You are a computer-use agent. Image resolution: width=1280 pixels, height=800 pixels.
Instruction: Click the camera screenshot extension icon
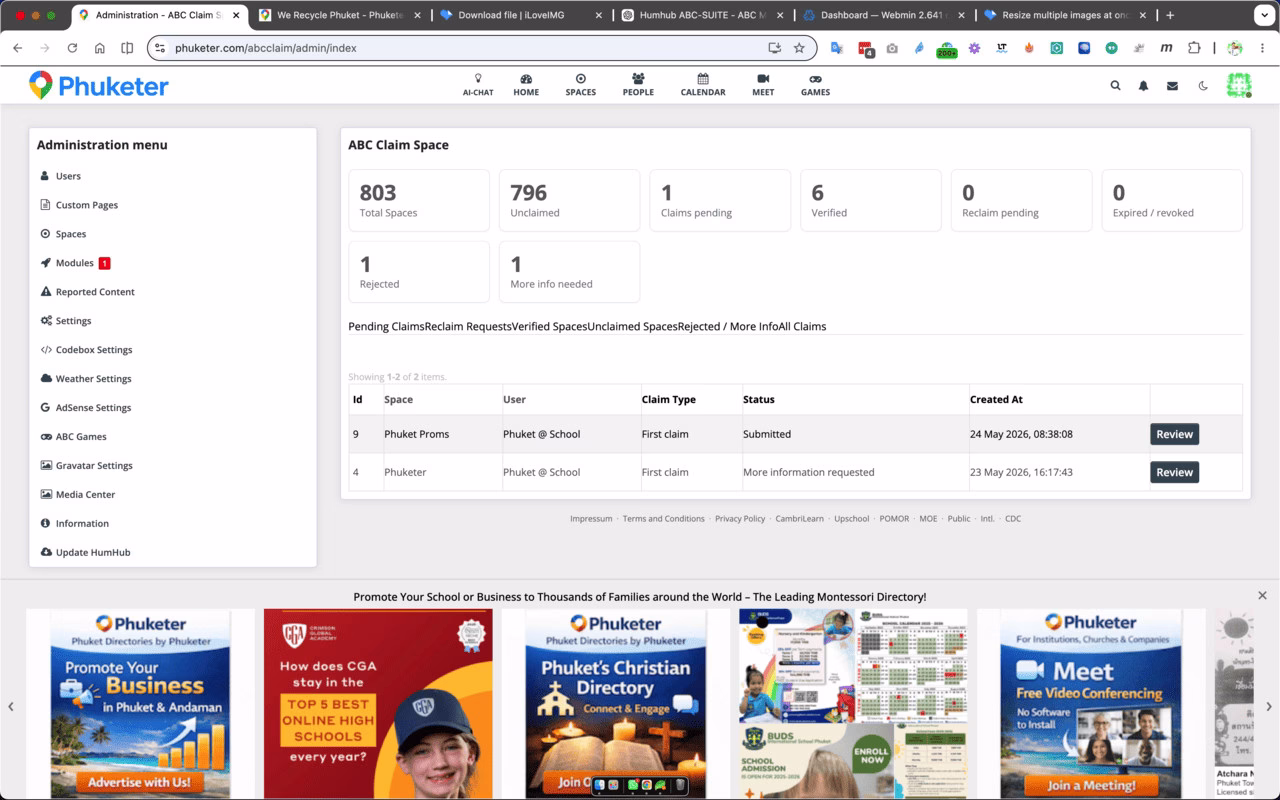click(892, 48)
